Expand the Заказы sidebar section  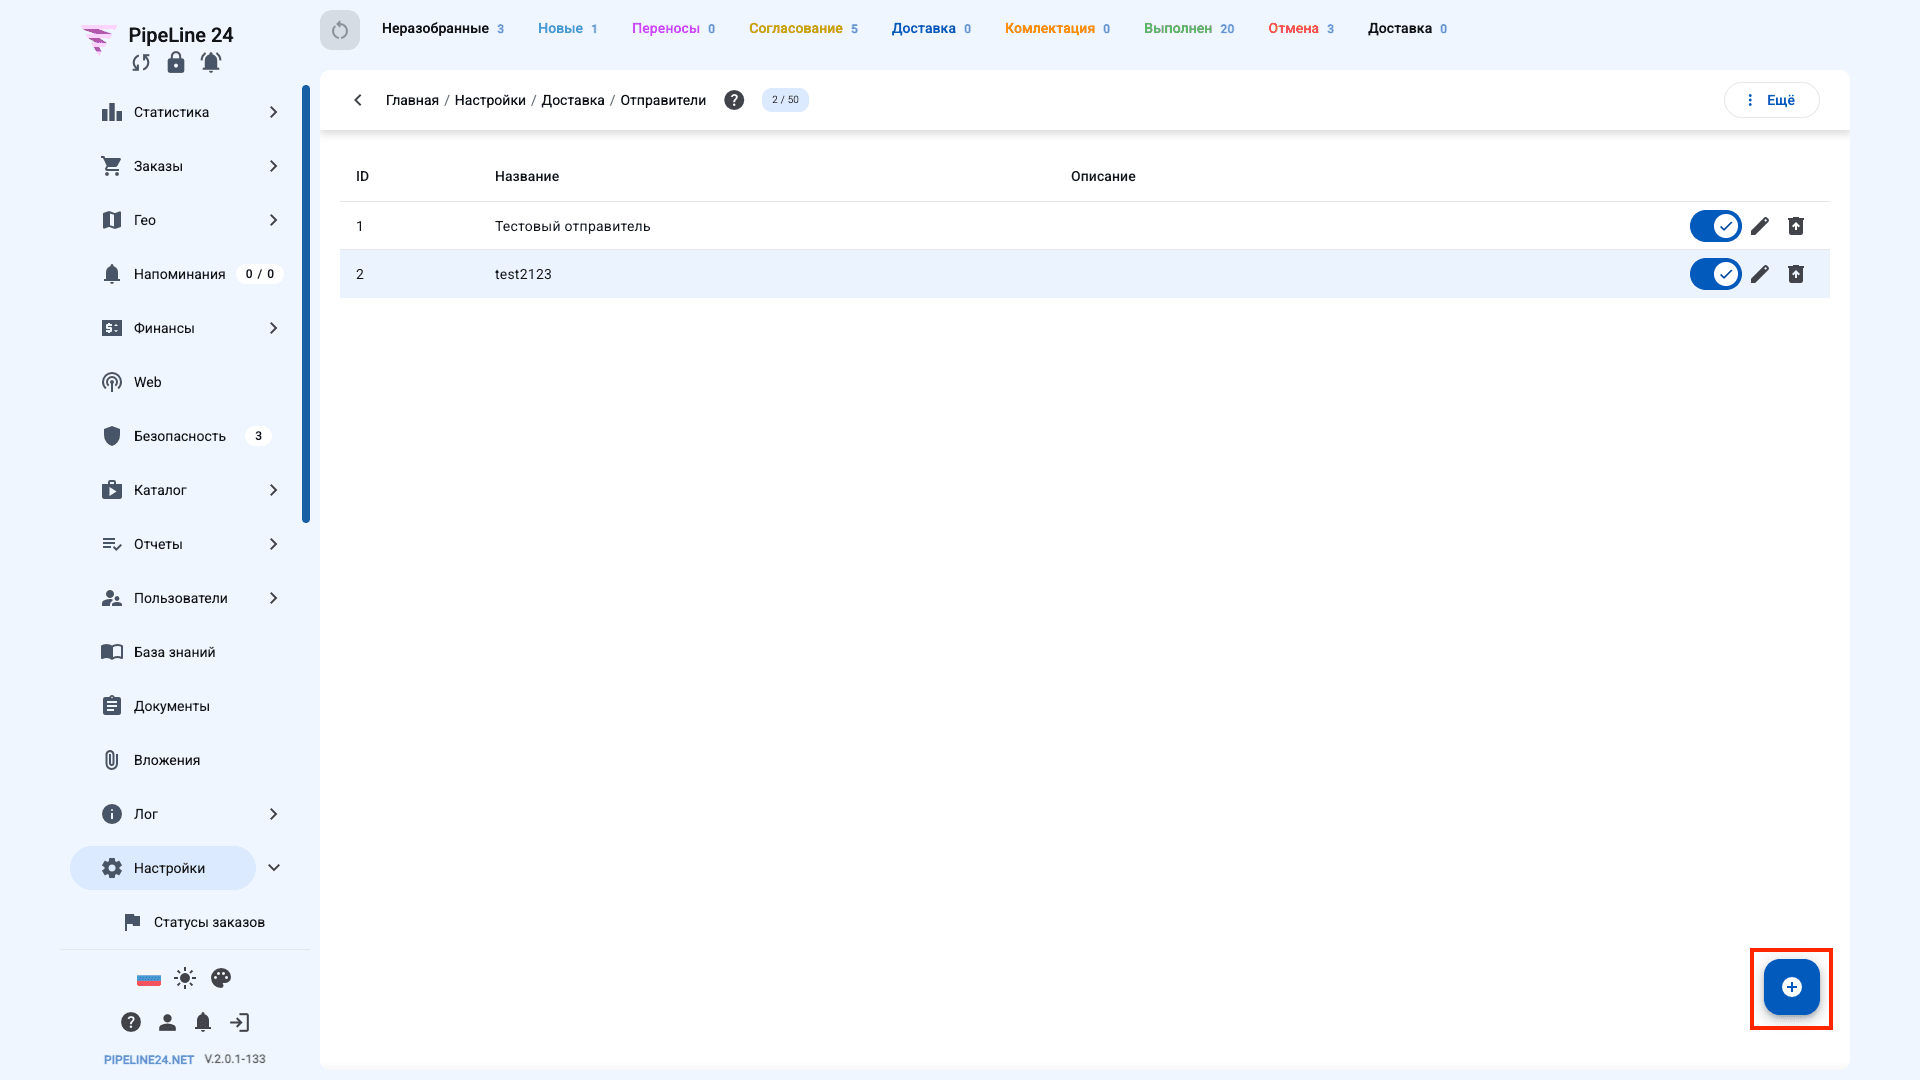tap(273, 166)
